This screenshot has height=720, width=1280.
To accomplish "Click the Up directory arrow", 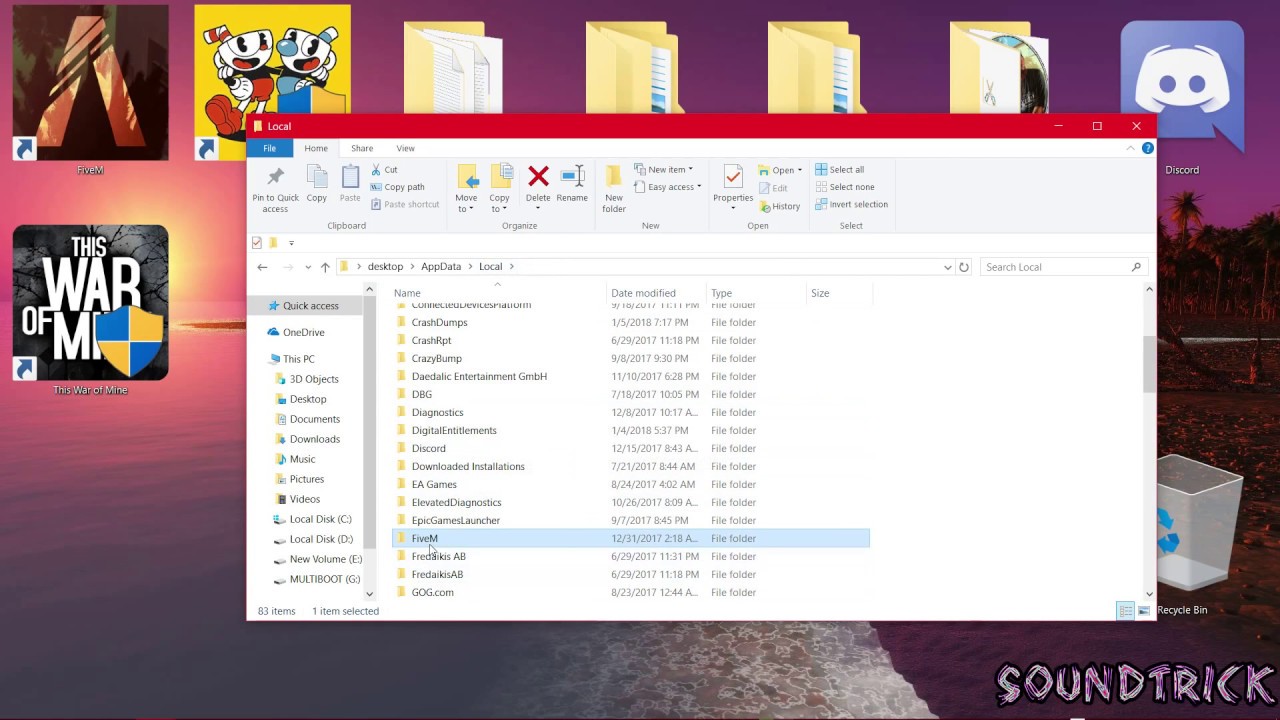I will pos(325,267).
